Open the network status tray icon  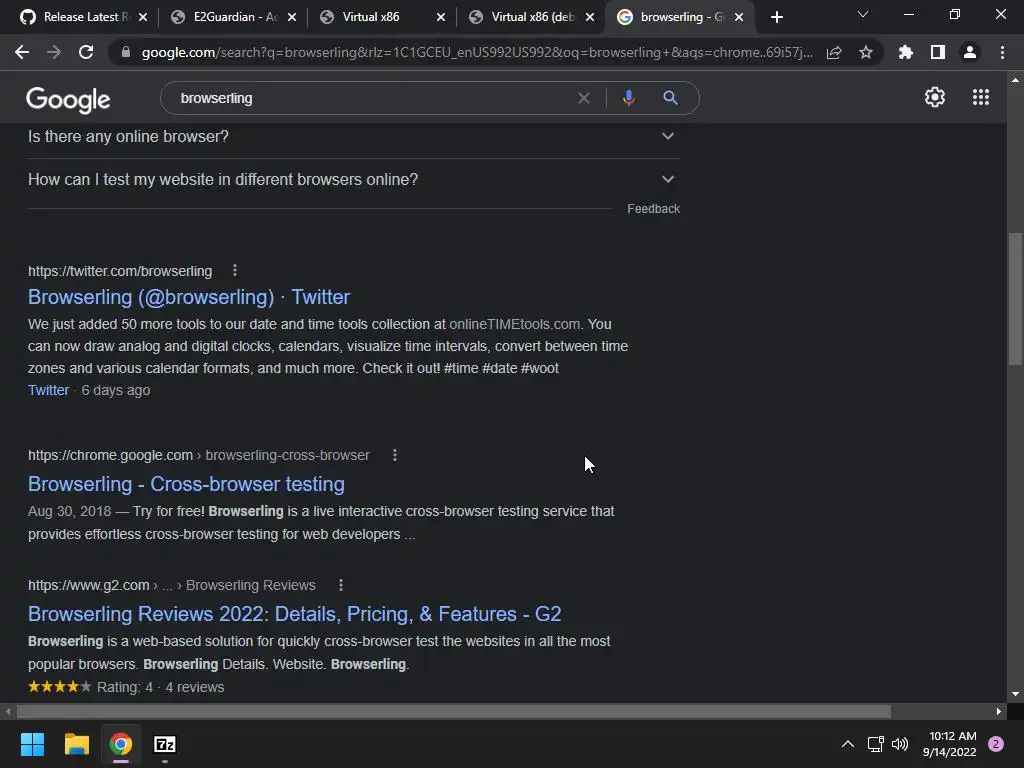tap(875, 744)
